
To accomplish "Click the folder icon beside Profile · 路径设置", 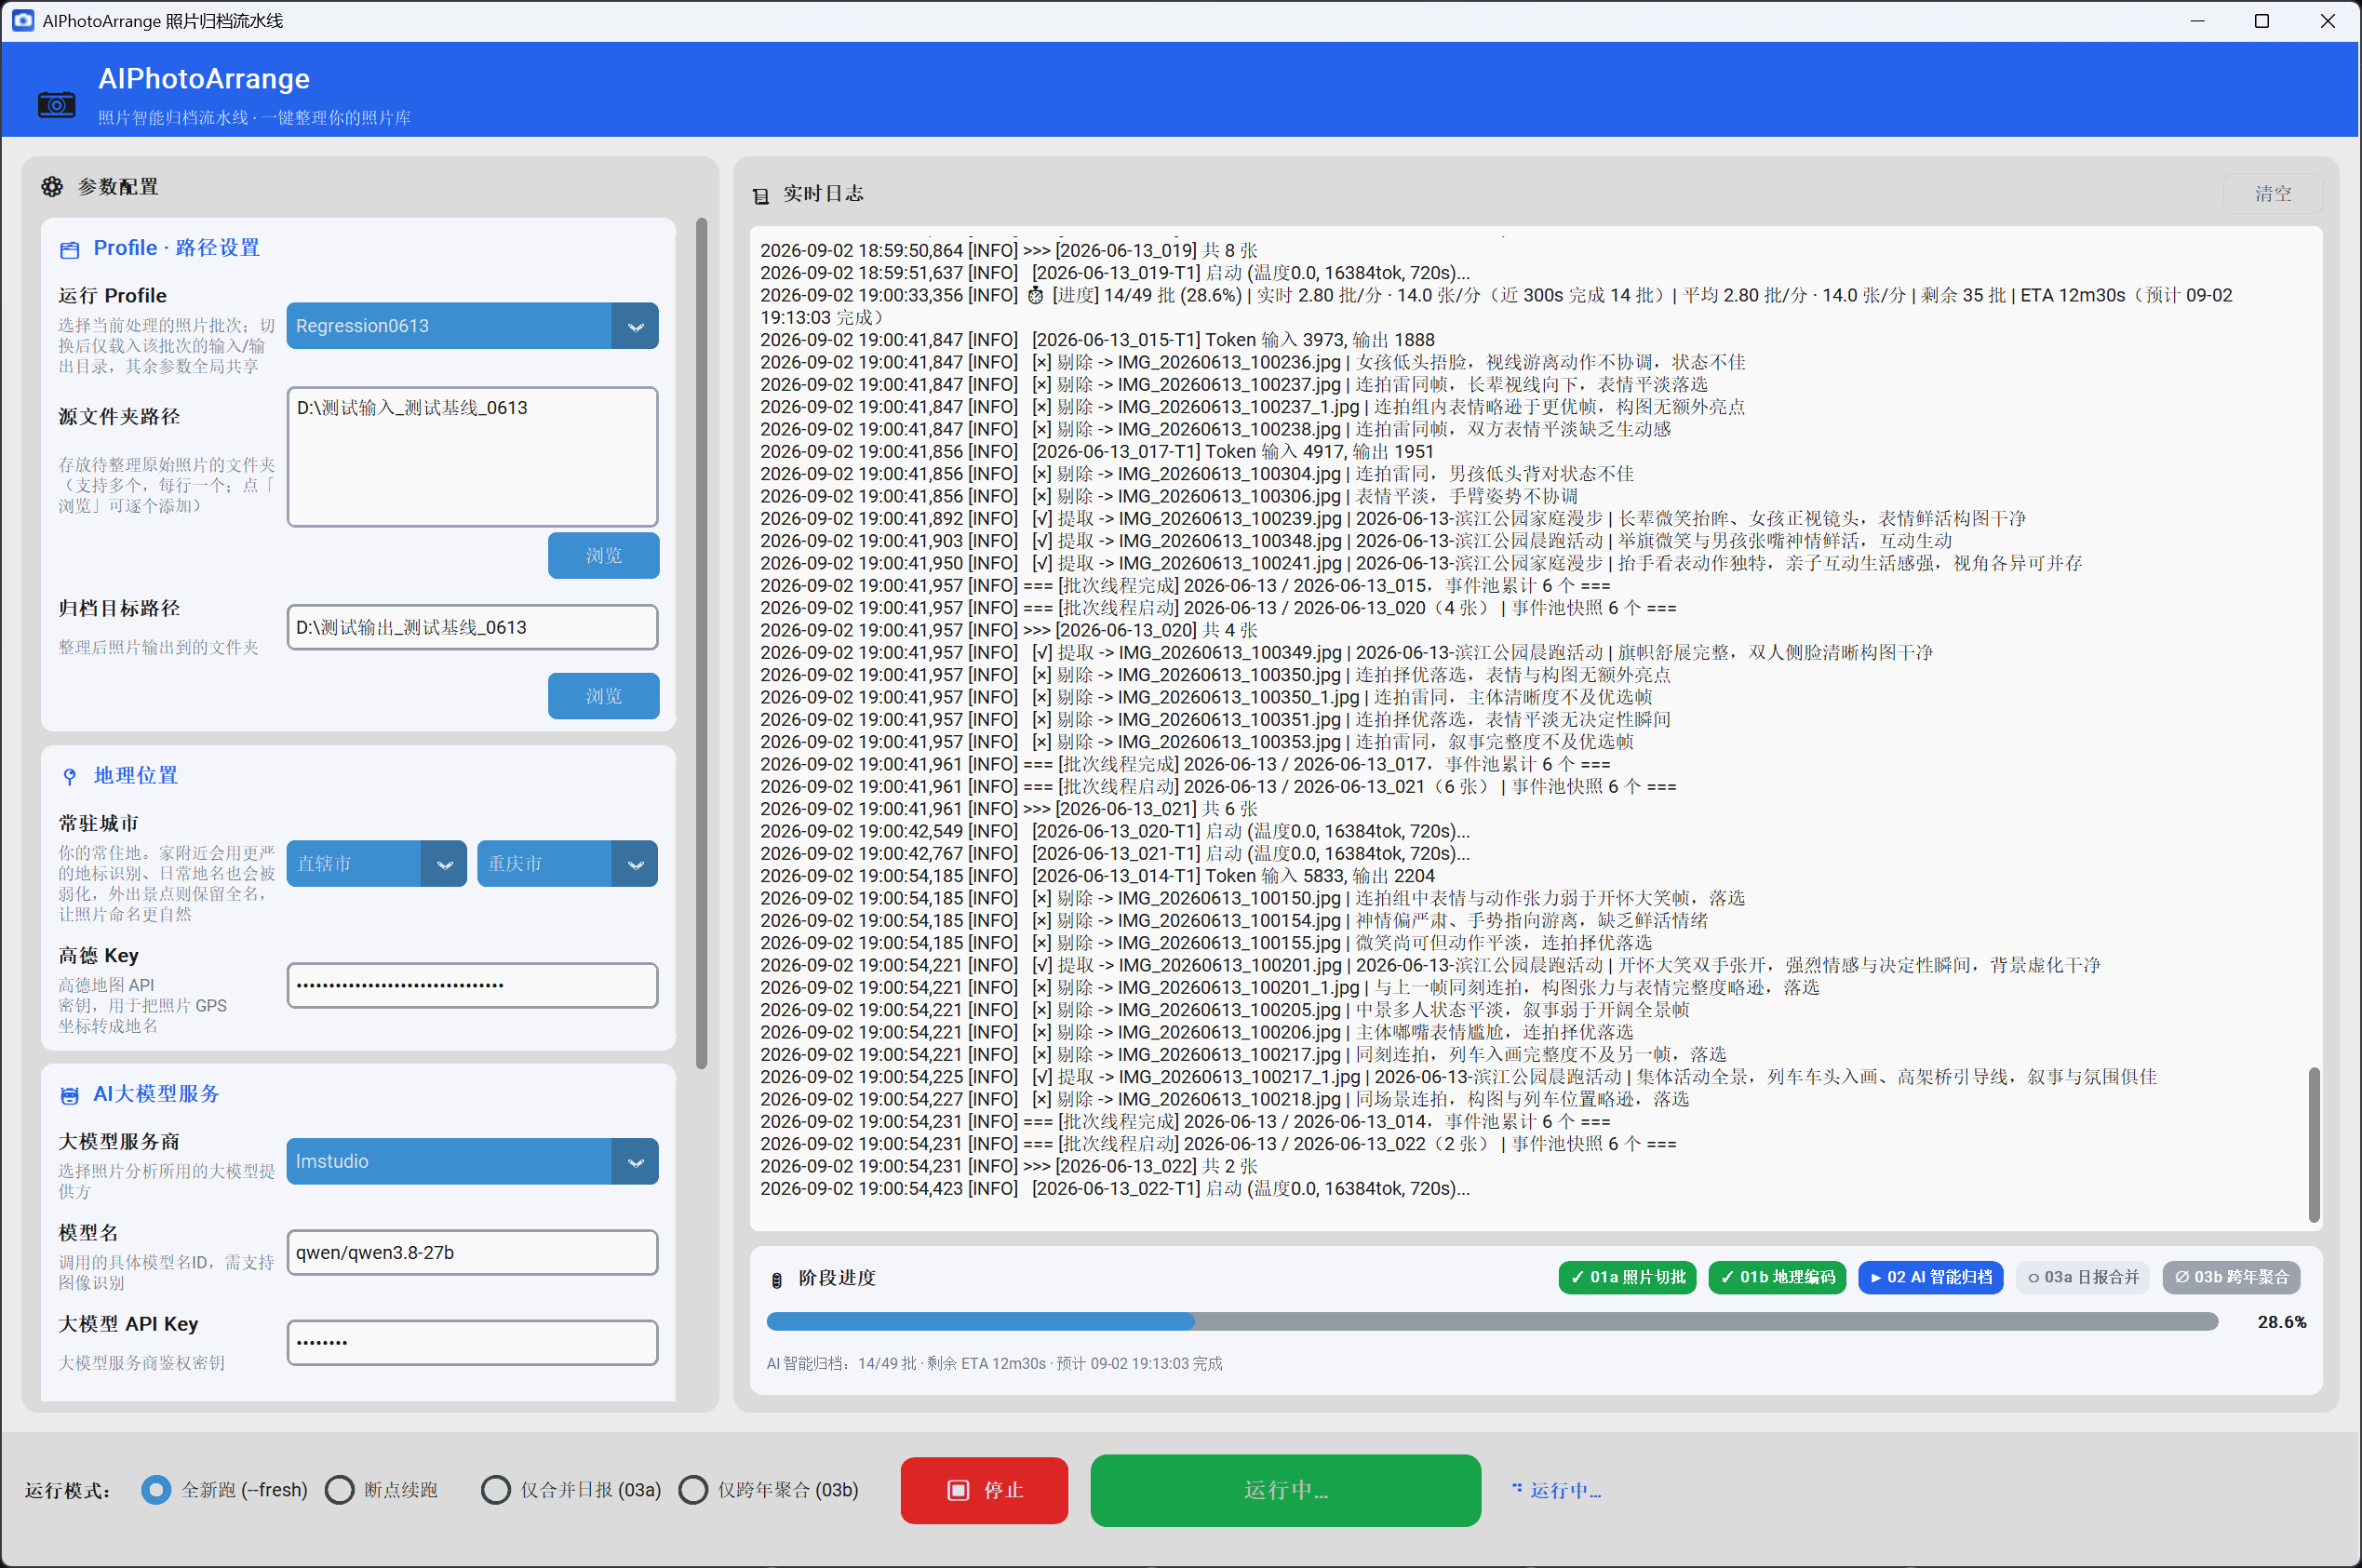I will (x=69, y=249).
